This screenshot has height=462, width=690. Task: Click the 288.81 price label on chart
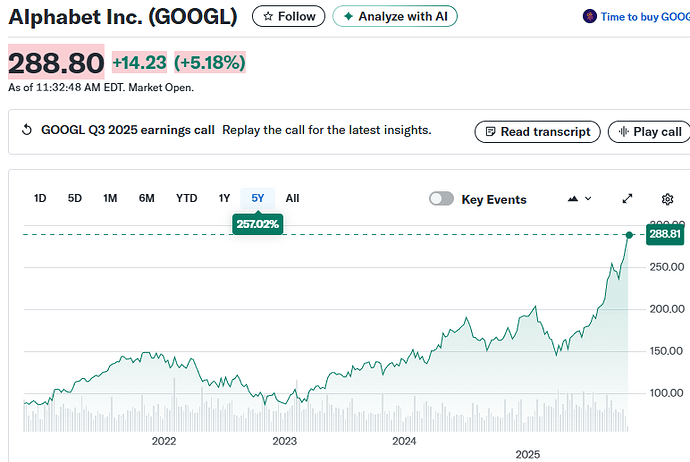[665, 234]
